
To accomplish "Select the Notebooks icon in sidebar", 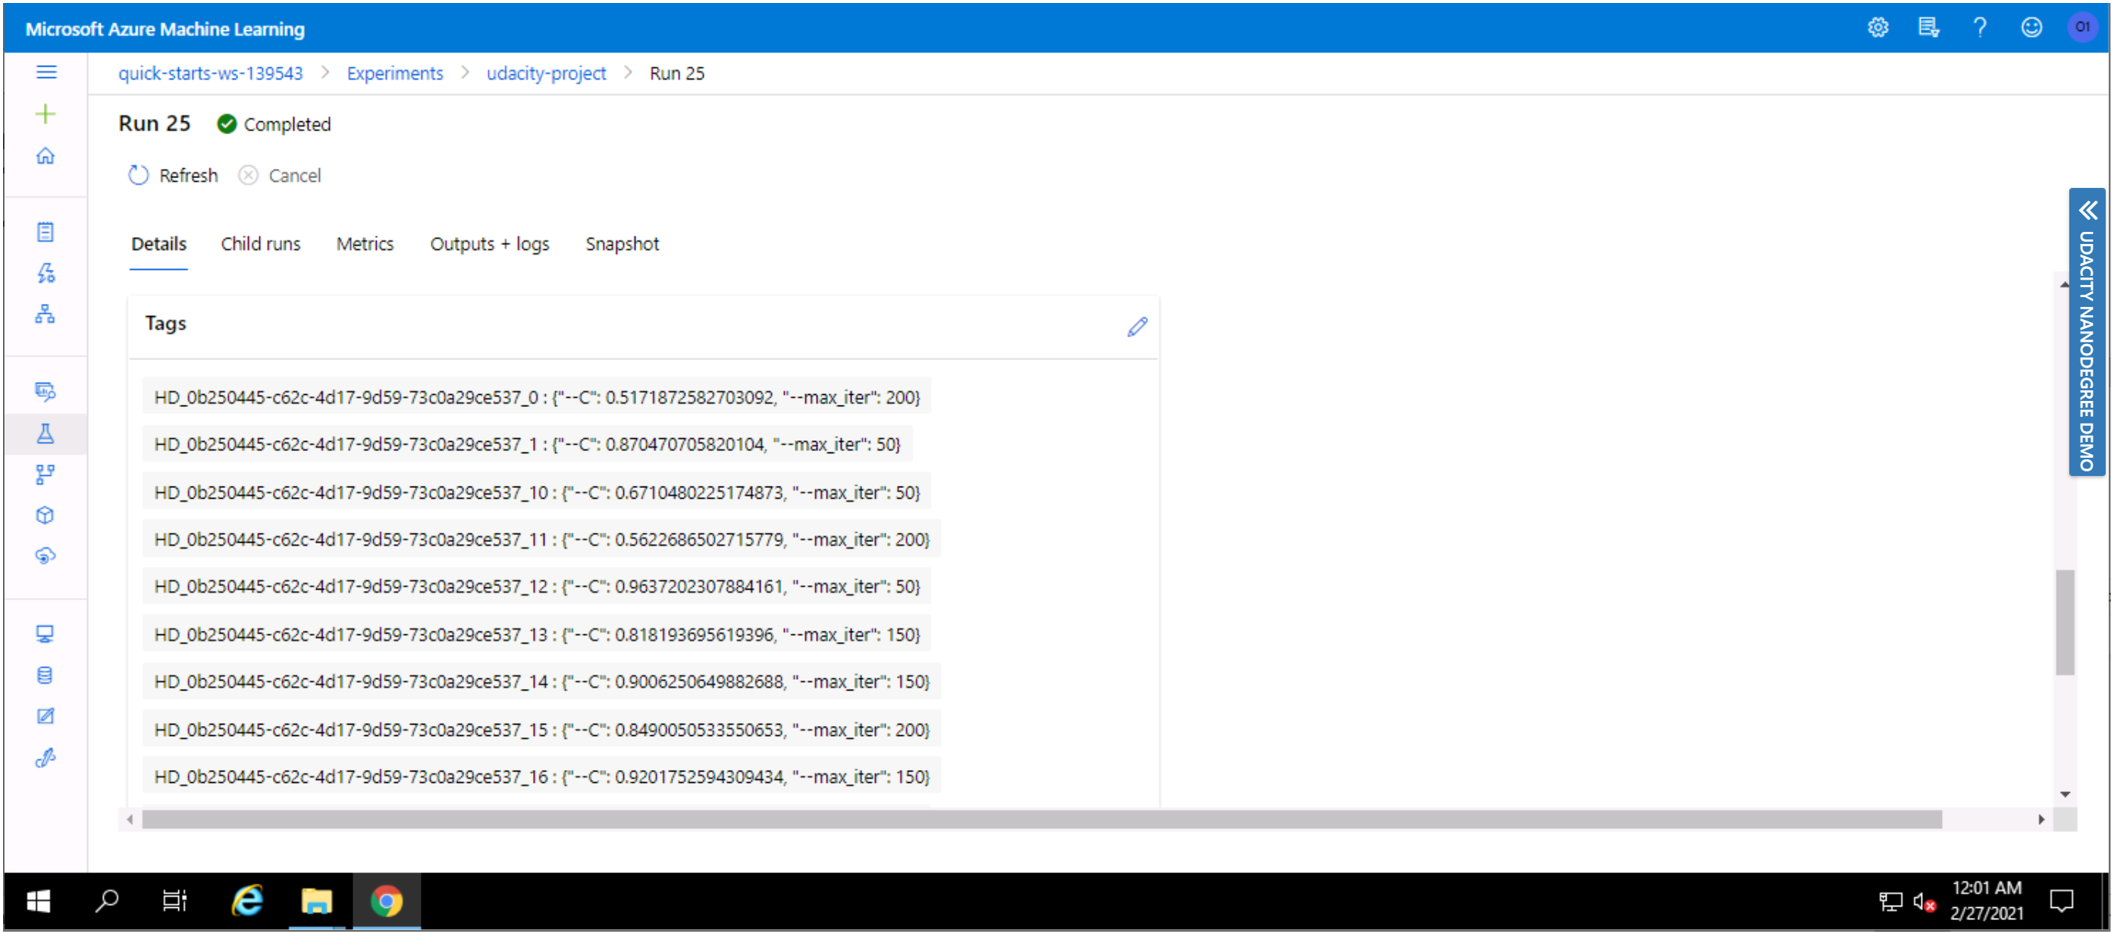I will 46,230.
